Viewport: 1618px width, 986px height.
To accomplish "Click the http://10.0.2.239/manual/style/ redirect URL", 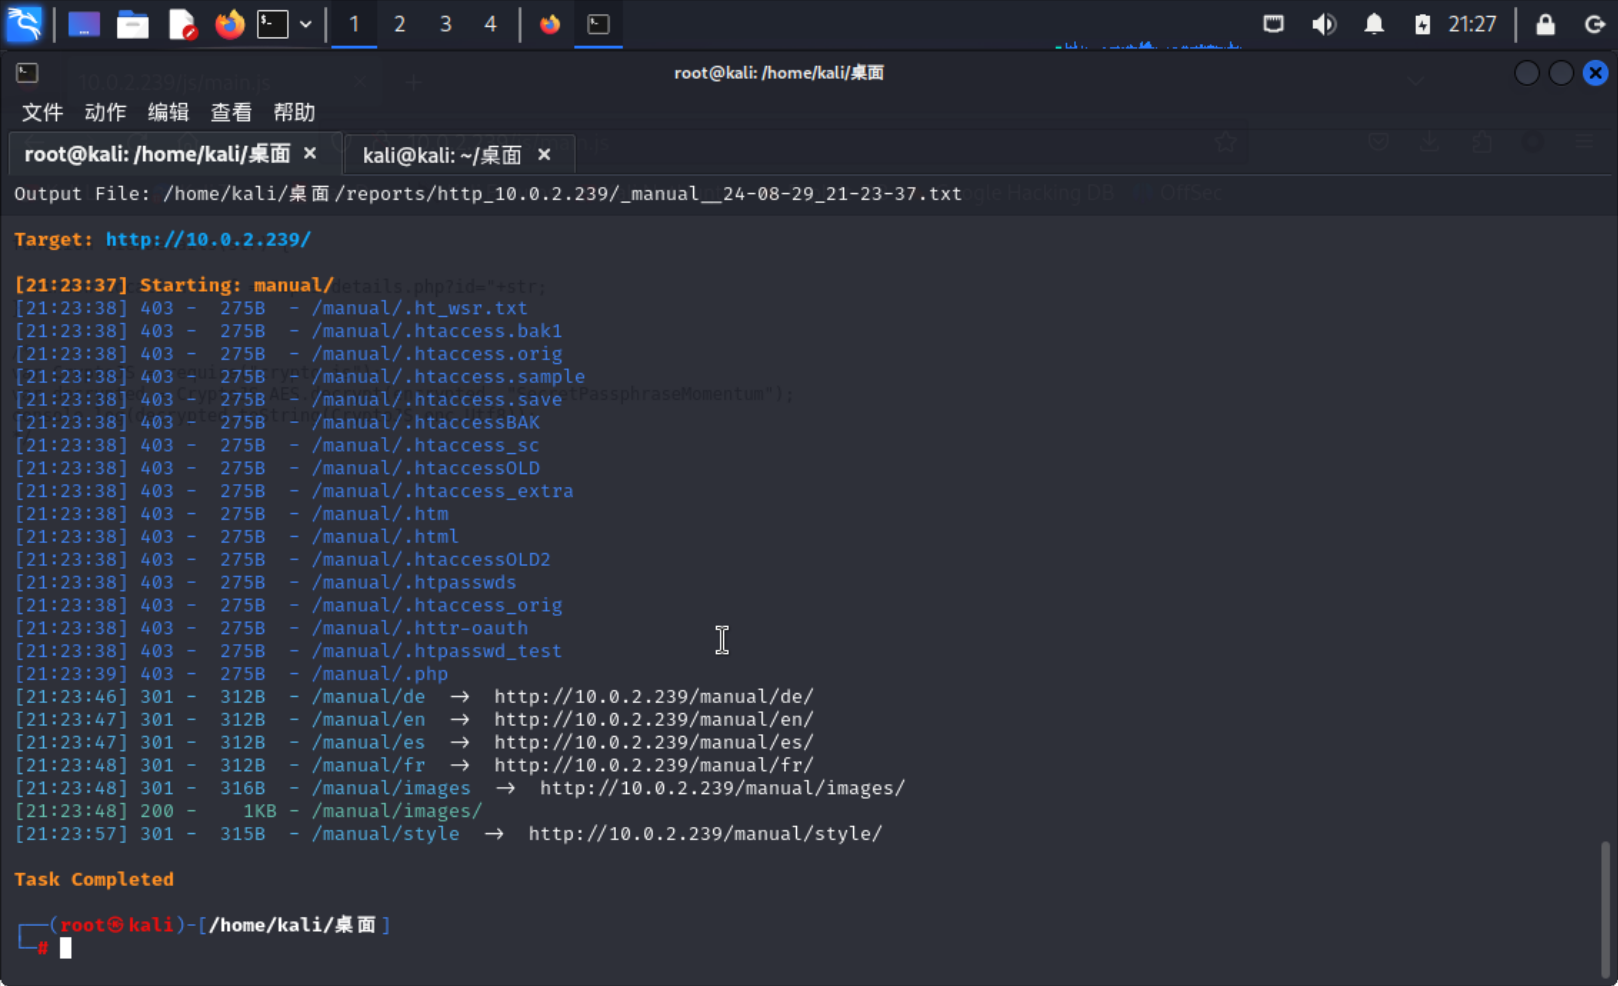I will (x=705, y=834).
